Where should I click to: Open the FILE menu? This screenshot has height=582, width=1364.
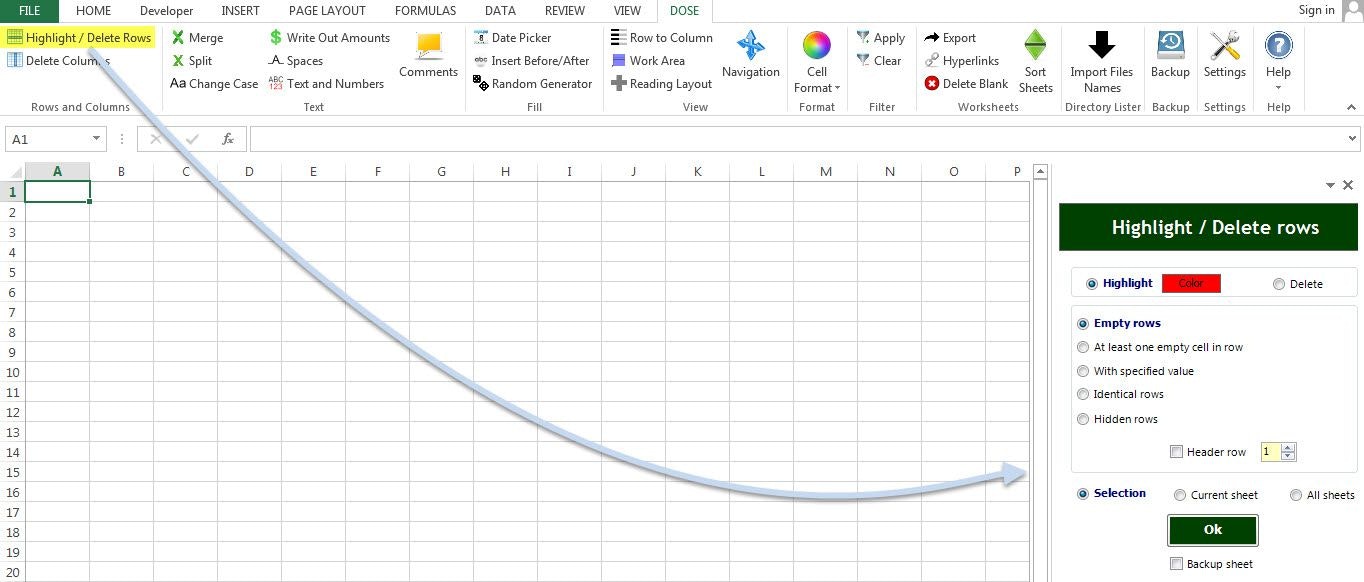pyautogui.click(x=29, y=11)
